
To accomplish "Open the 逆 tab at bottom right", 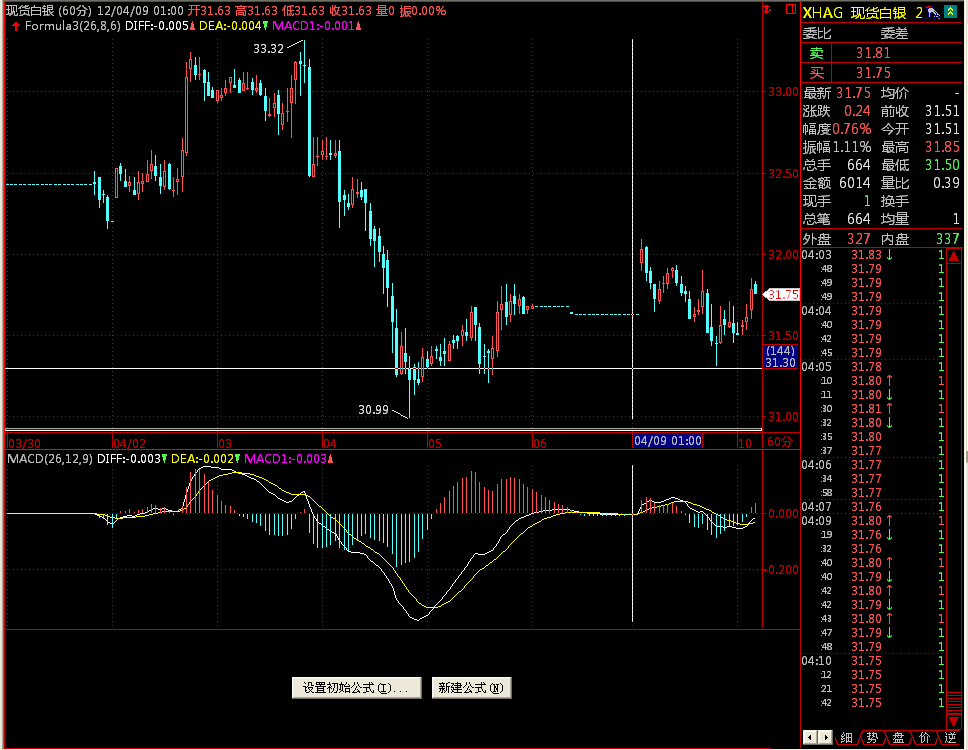I will (x=950, y=738).
